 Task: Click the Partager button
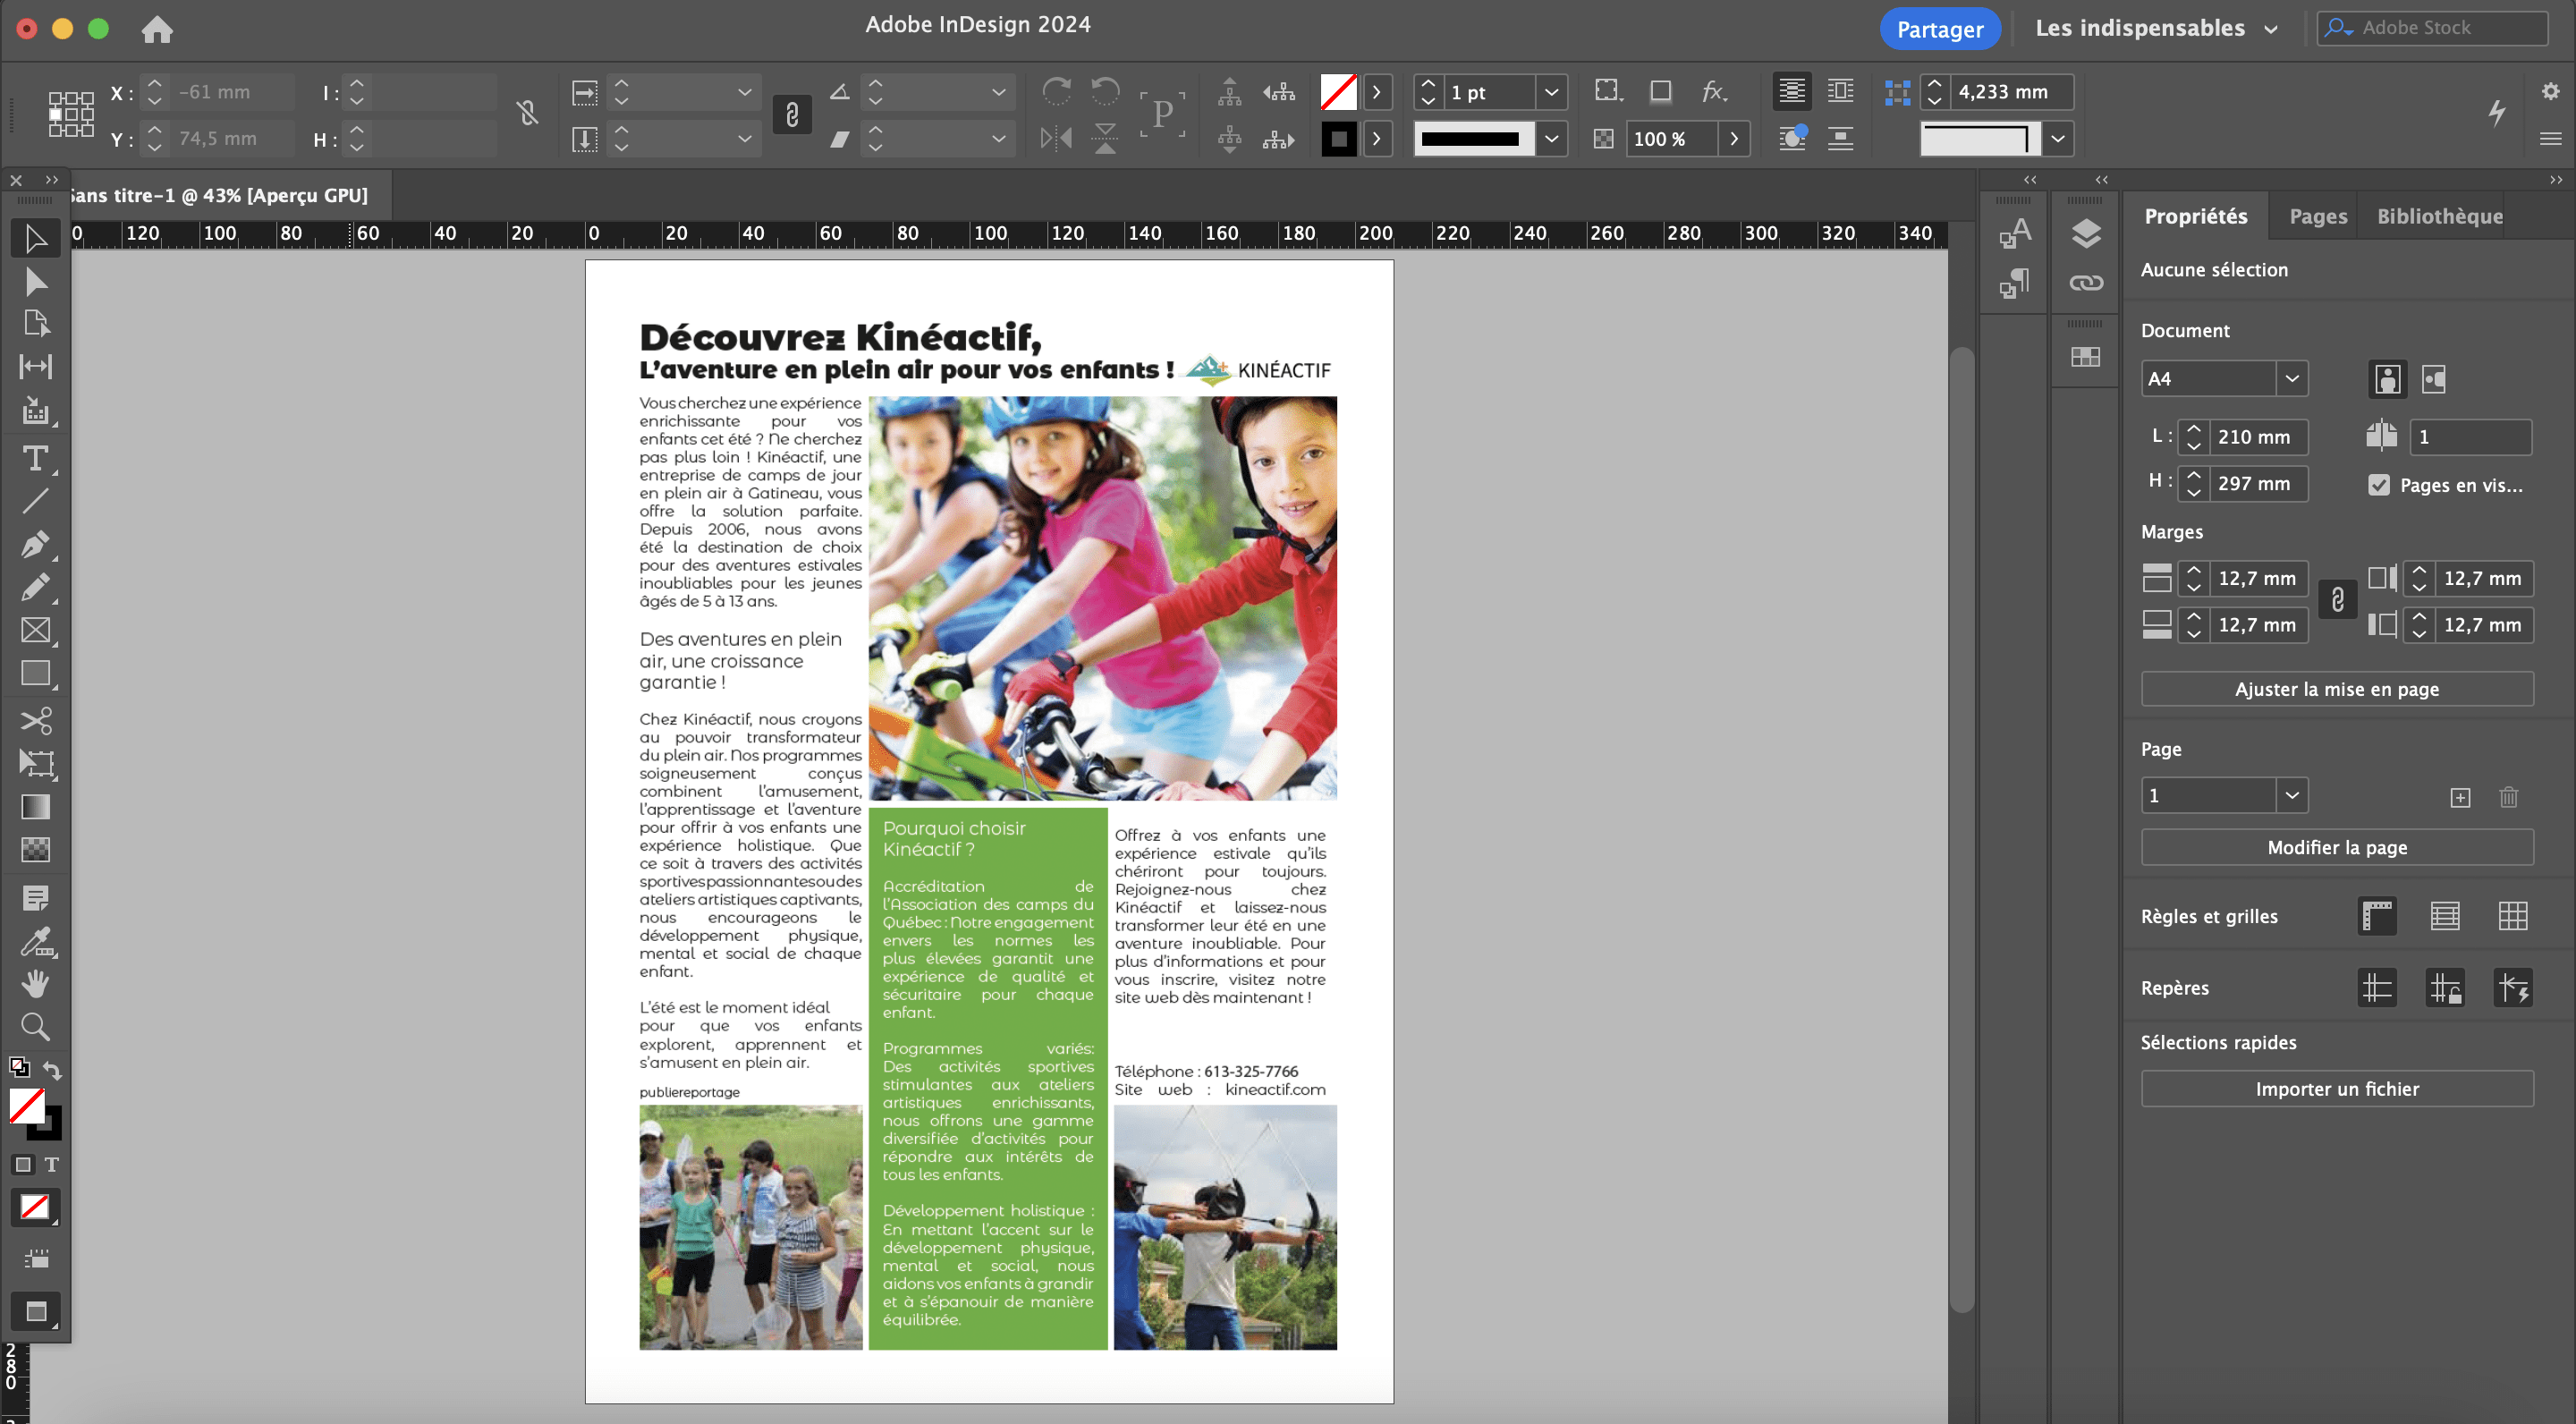1939,29
